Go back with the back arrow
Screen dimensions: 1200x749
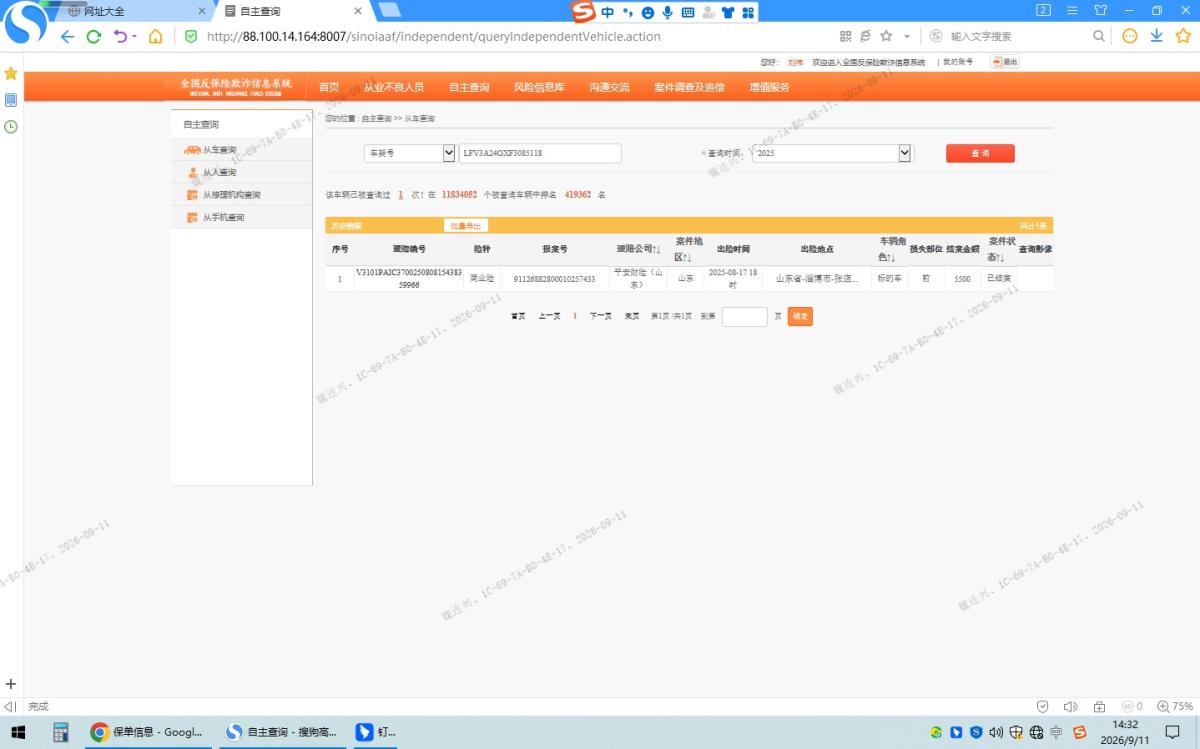pyautogui.click(x=67, y=36)
